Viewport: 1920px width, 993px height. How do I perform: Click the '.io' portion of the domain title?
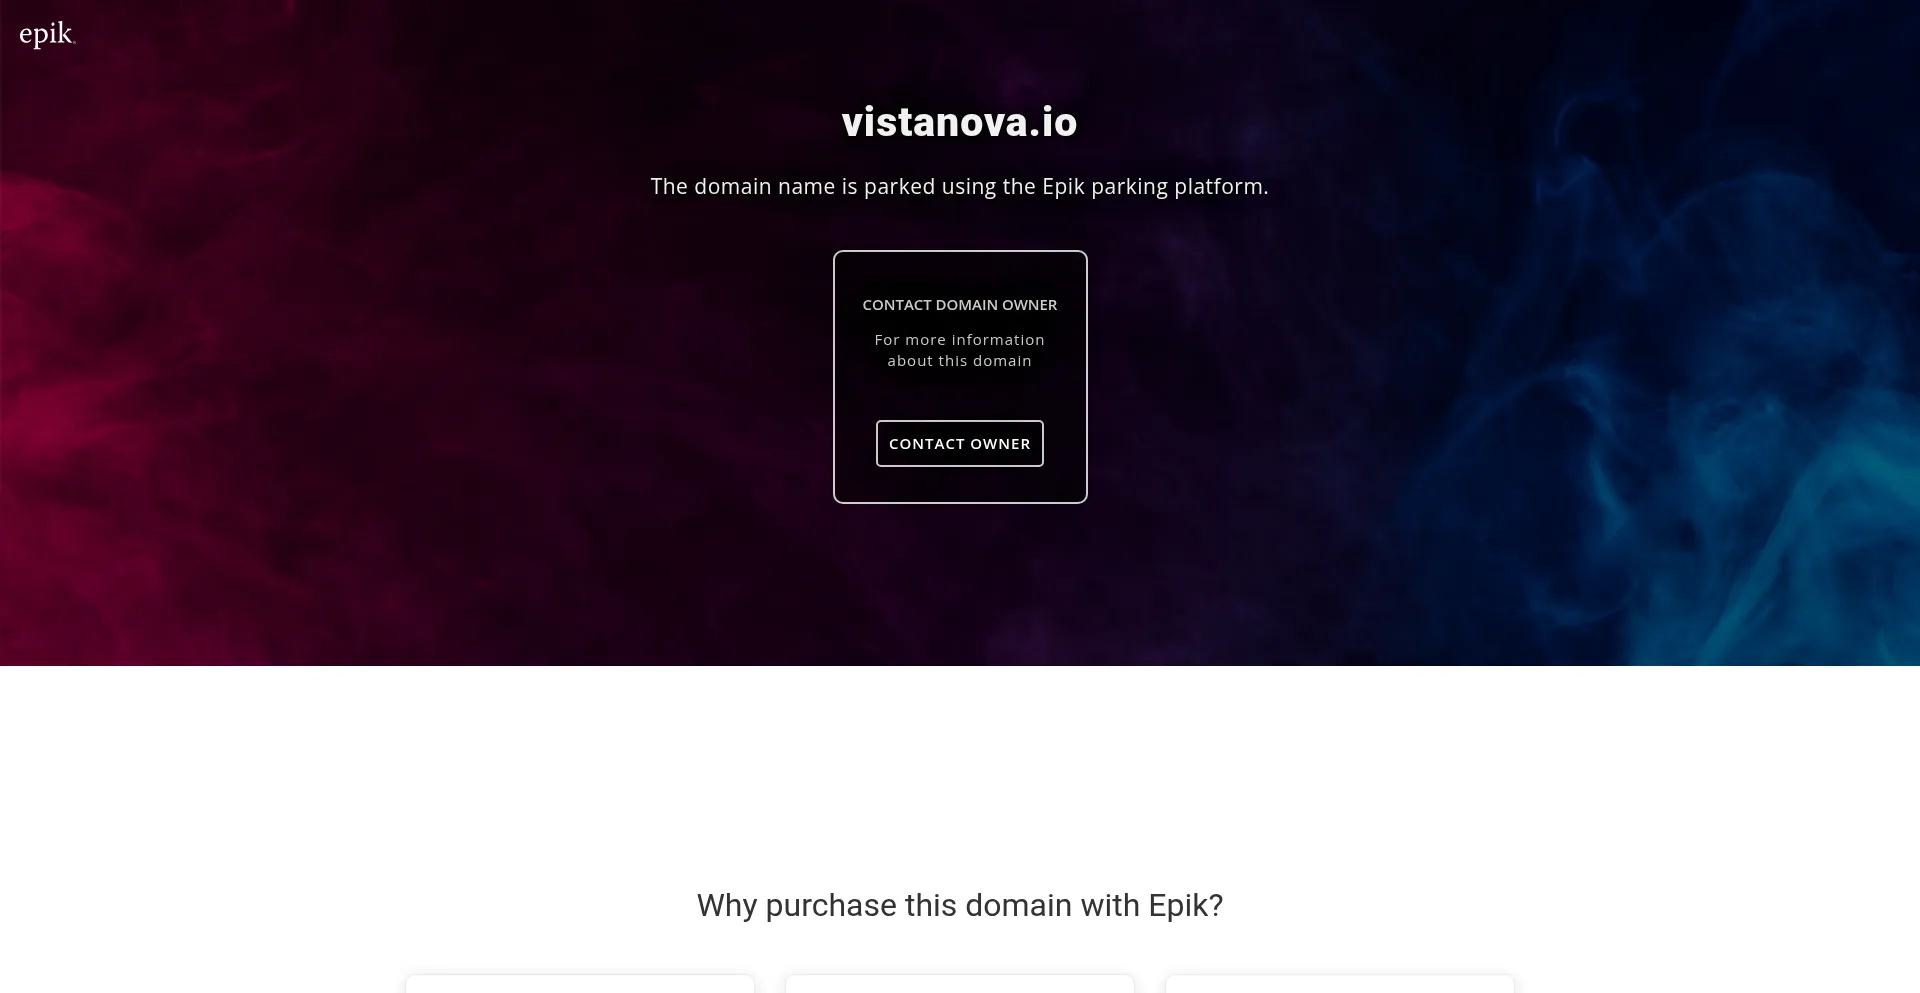pyautogui.click(x=1053, y=122)
